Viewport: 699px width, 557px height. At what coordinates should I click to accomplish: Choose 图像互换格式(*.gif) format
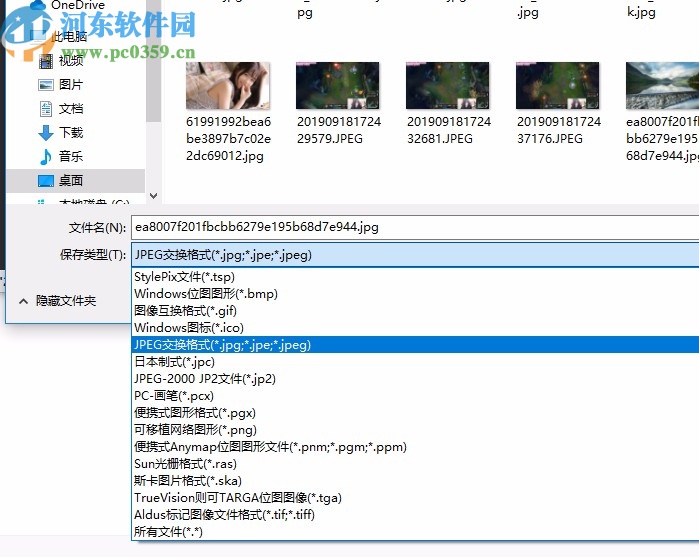click(415, 311)
